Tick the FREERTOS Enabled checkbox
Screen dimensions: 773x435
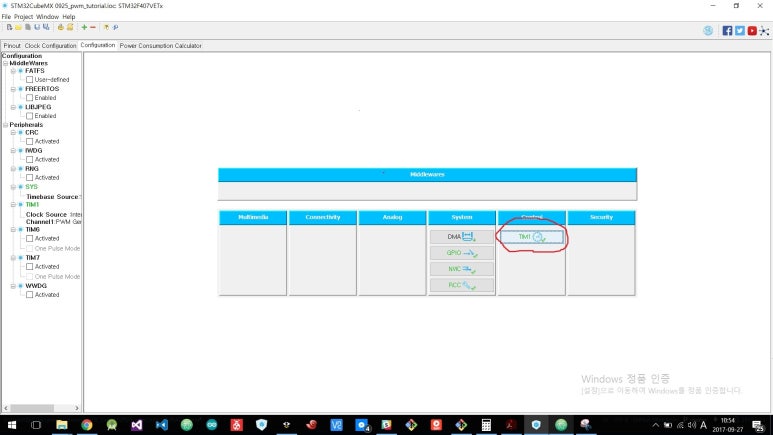(30, 98)
